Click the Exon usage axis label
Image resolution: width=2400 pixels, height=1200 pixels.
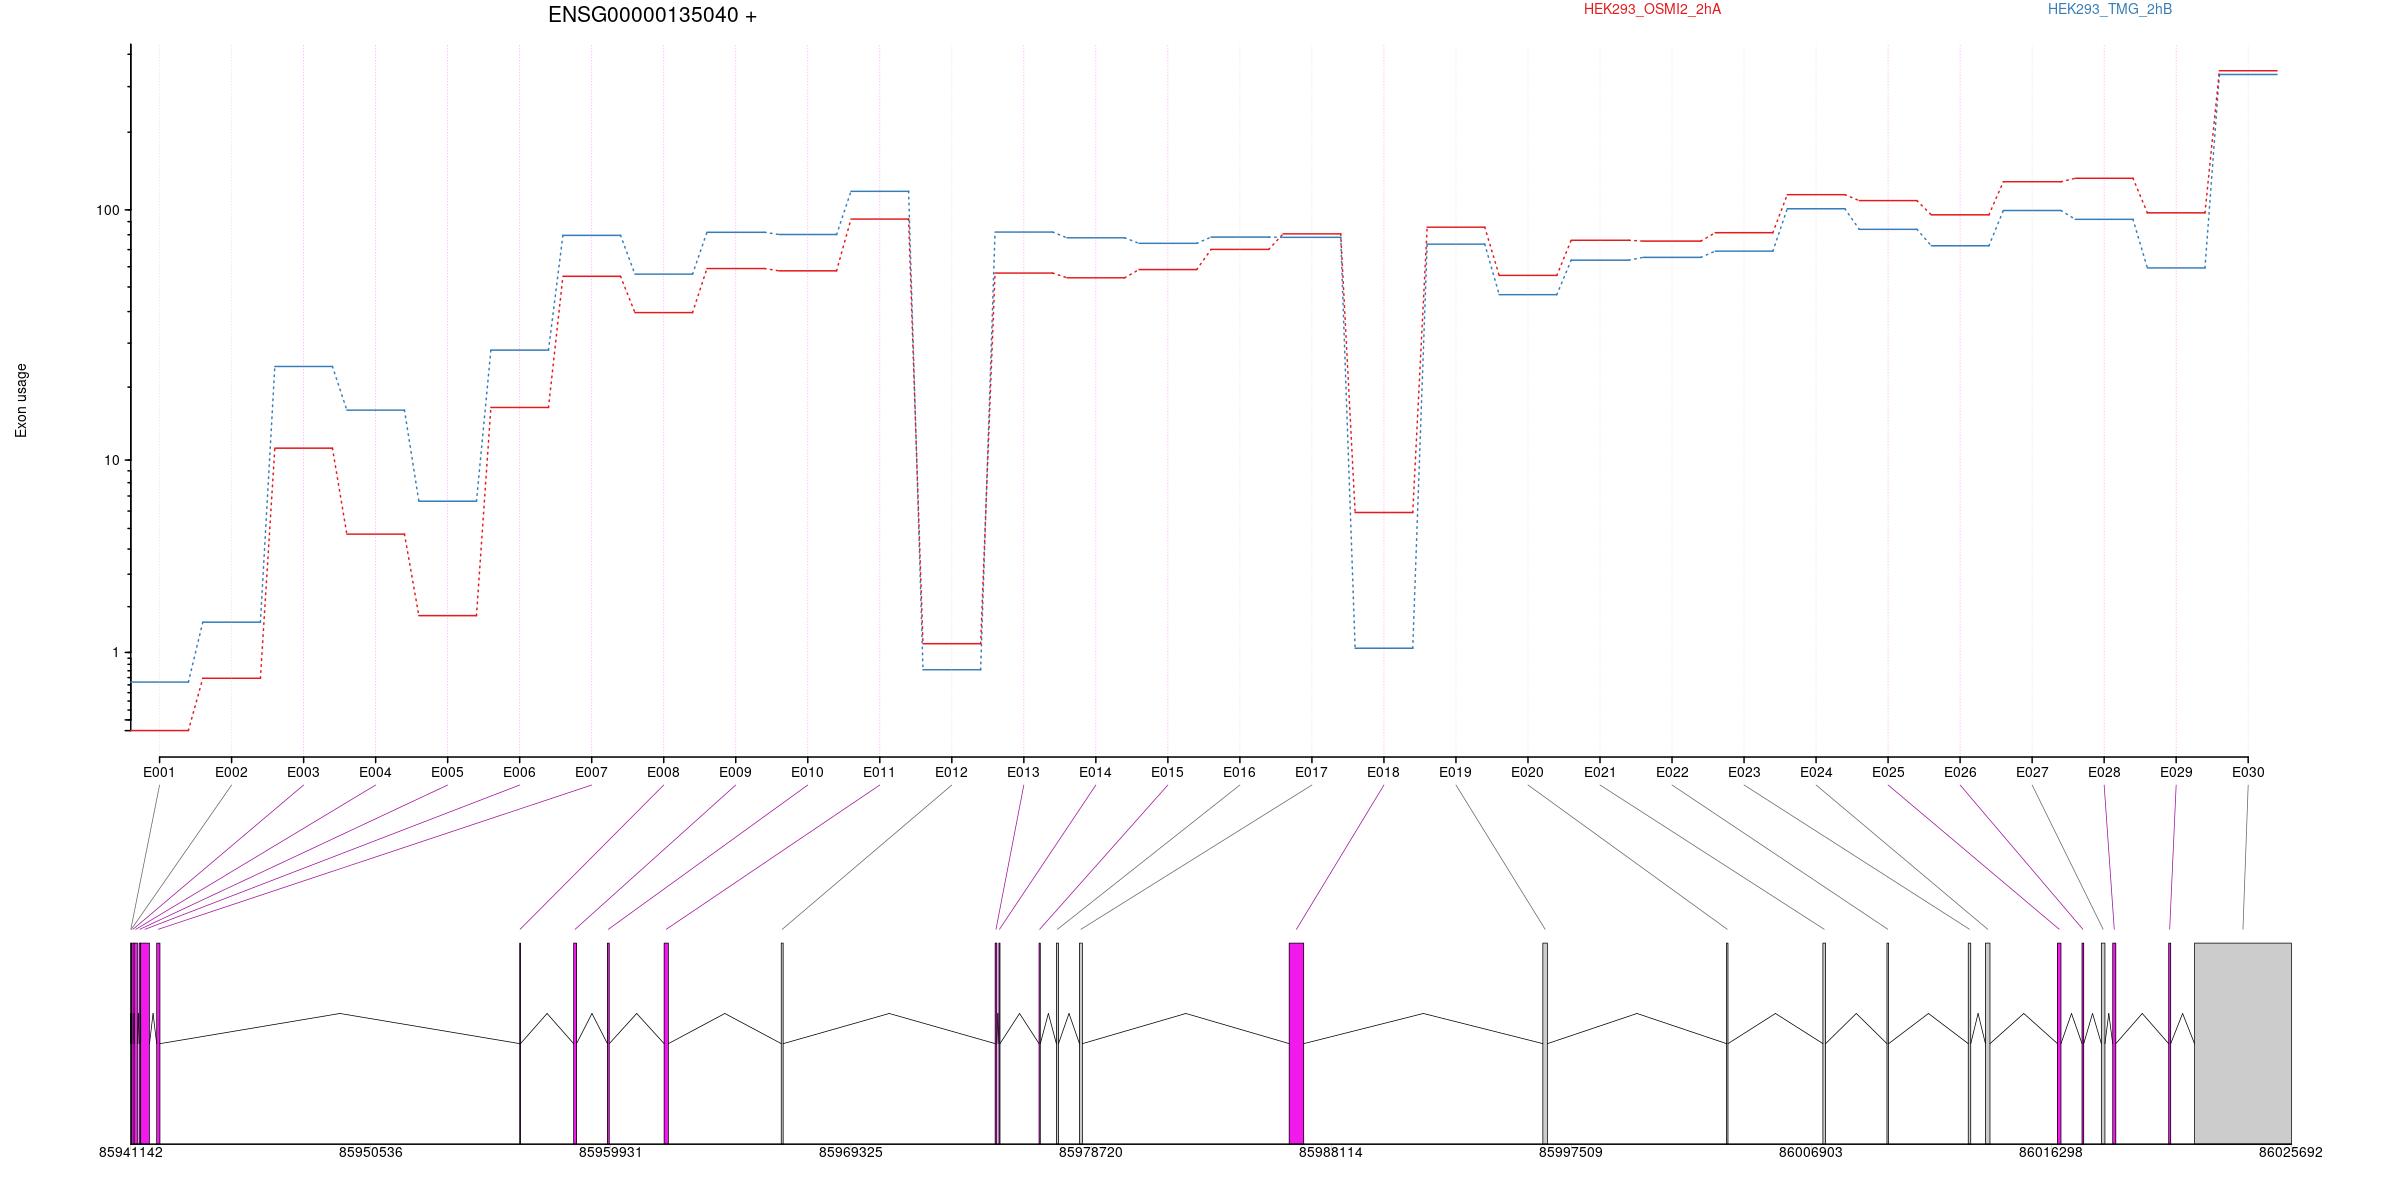[21, 400]
